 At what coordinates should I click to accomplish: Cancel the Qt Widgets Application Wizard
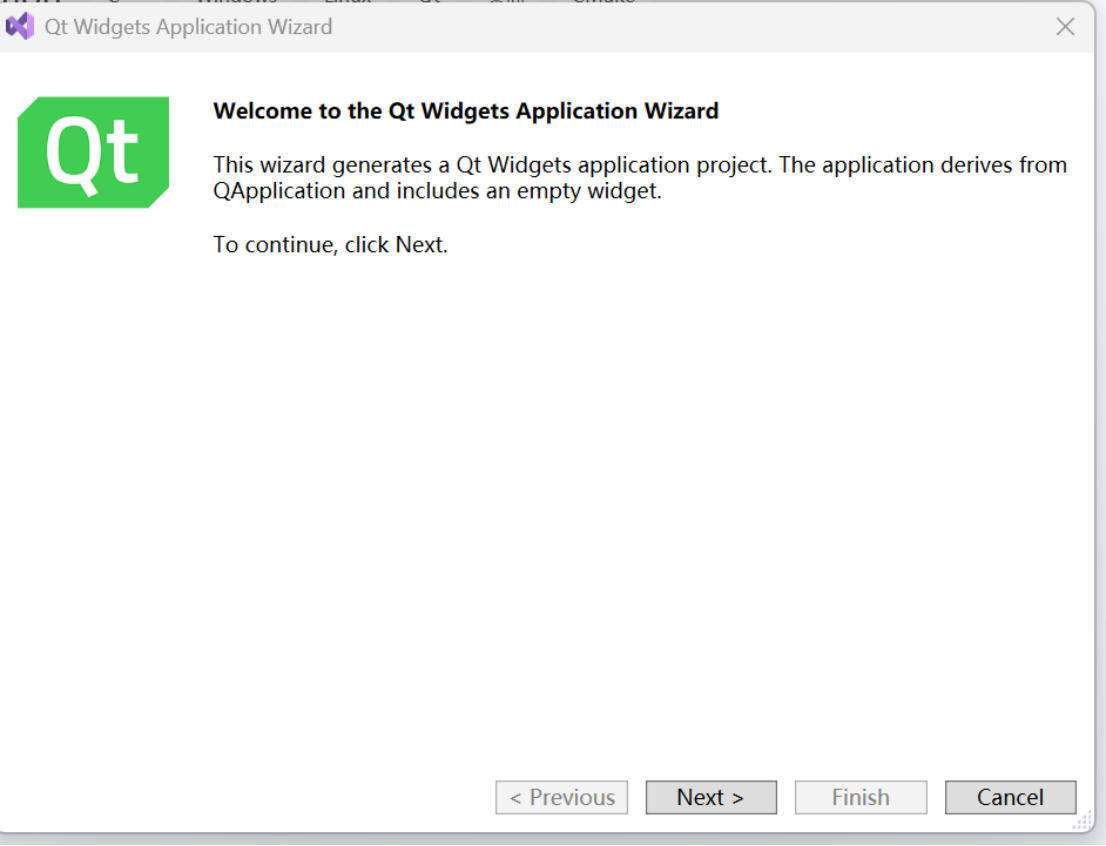pos(1010,797)
